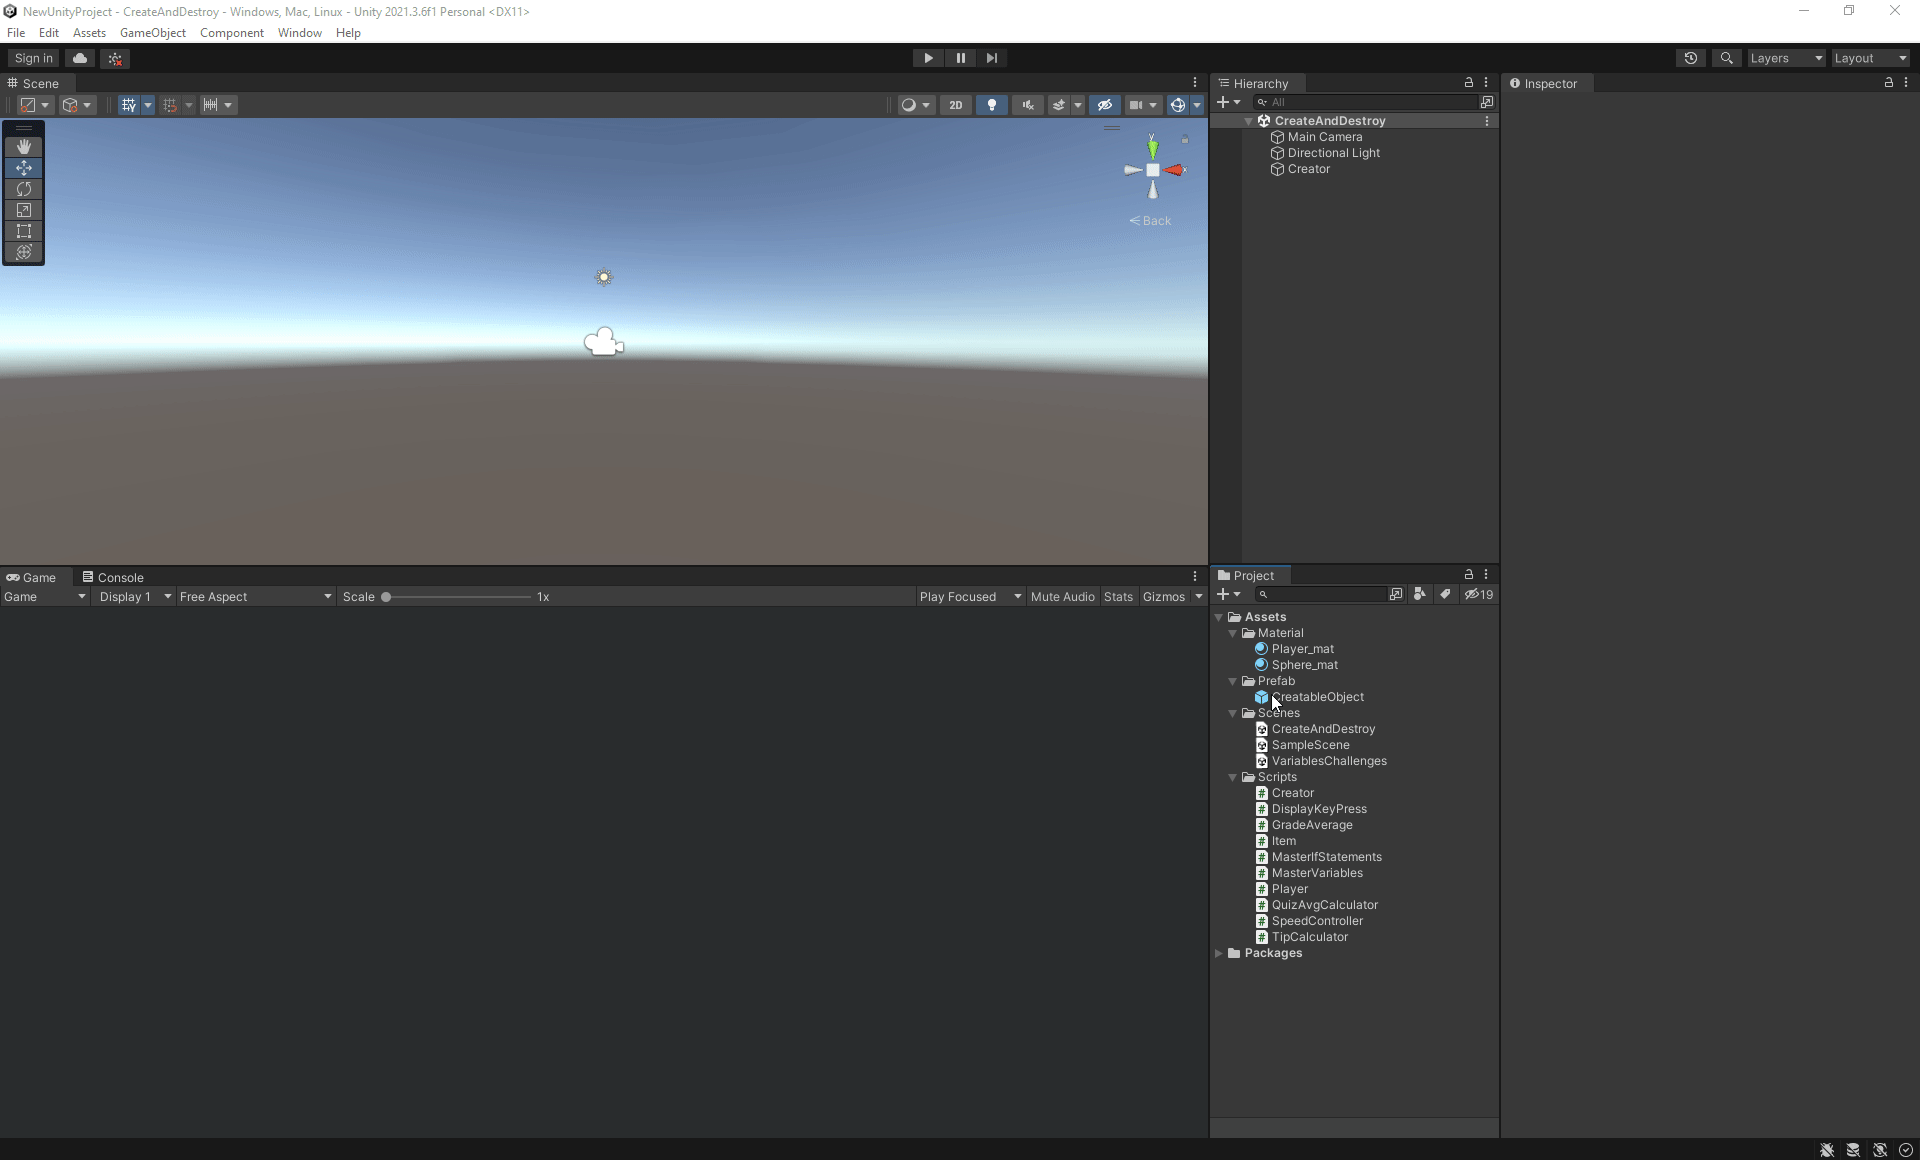Viewport: 1920px width, 1160px height.
Task: Toggle 2D view mode in Scene
Action: click(x=955, y=105)
